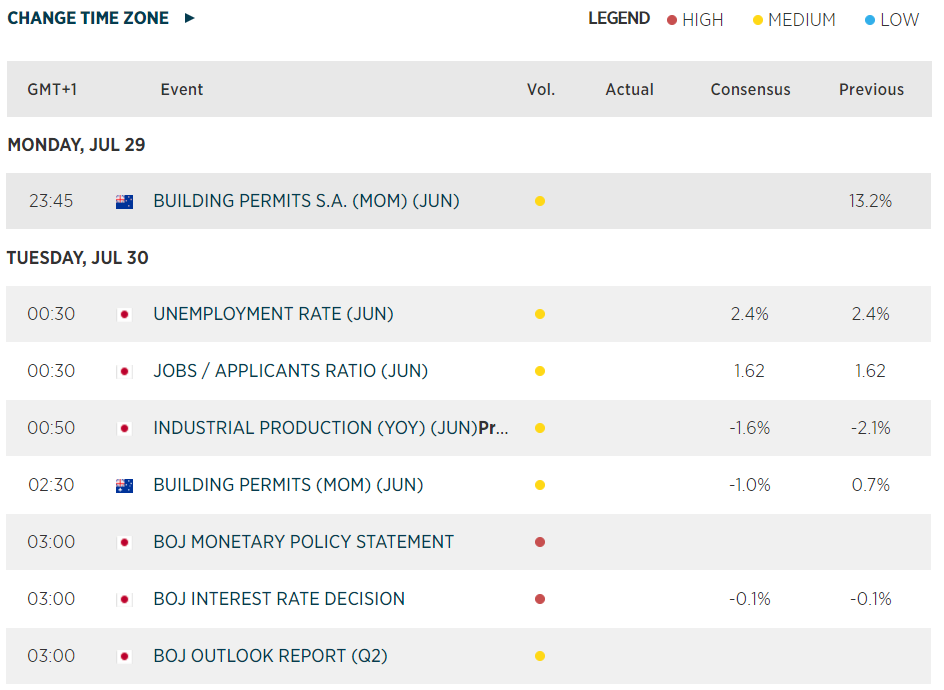This screenshot has width=944, height=690.
Task: Click red volatility dot on BoJ Monetary Policy Statement
Action: tap(540, 542)
